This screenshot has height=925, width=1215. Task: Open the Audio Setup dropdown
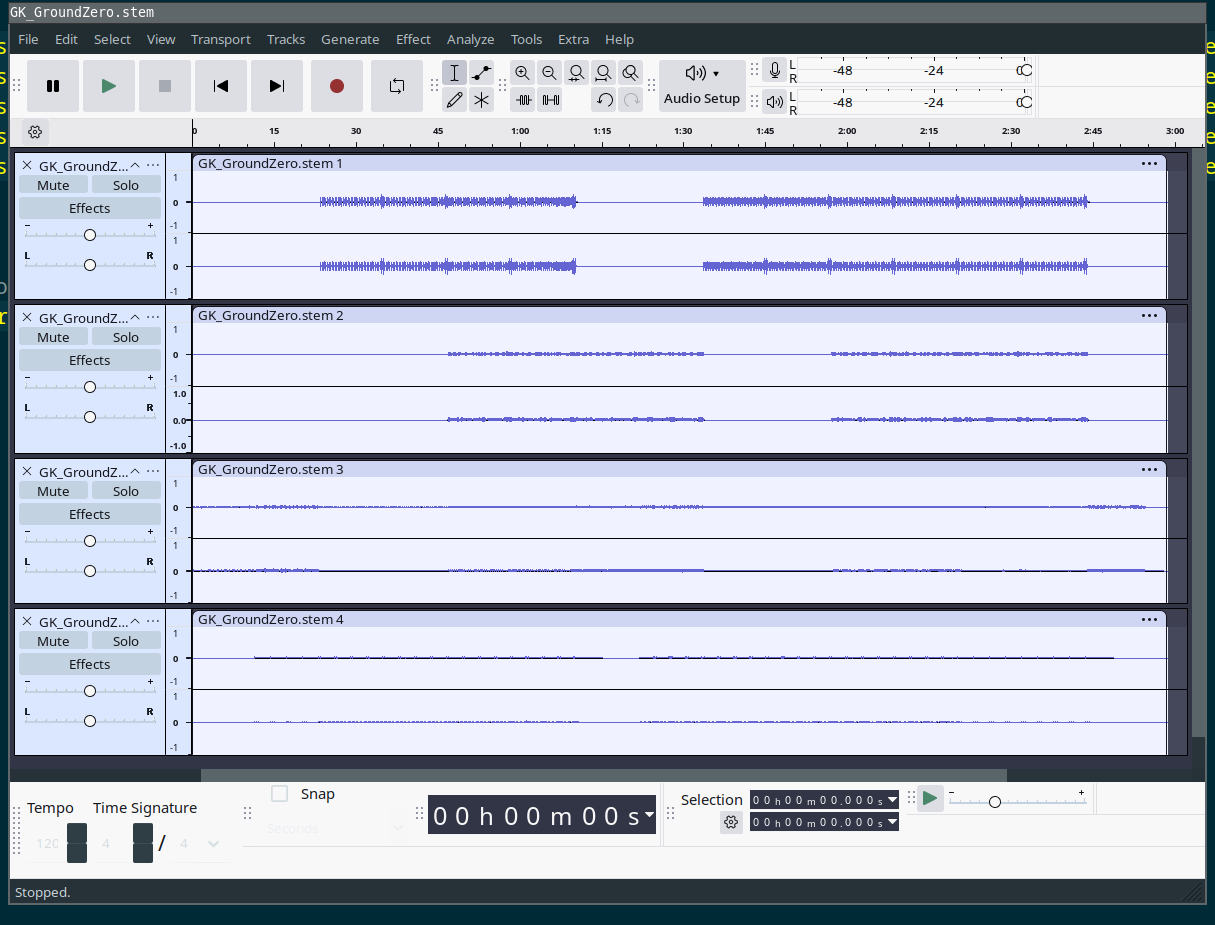coord(702,86)
